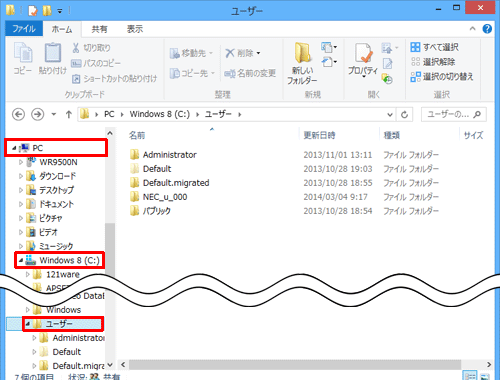This screenshot has height=380, width=500.
Task: Switch to the Home (ホーム) tab
Action: click(62, 29)
